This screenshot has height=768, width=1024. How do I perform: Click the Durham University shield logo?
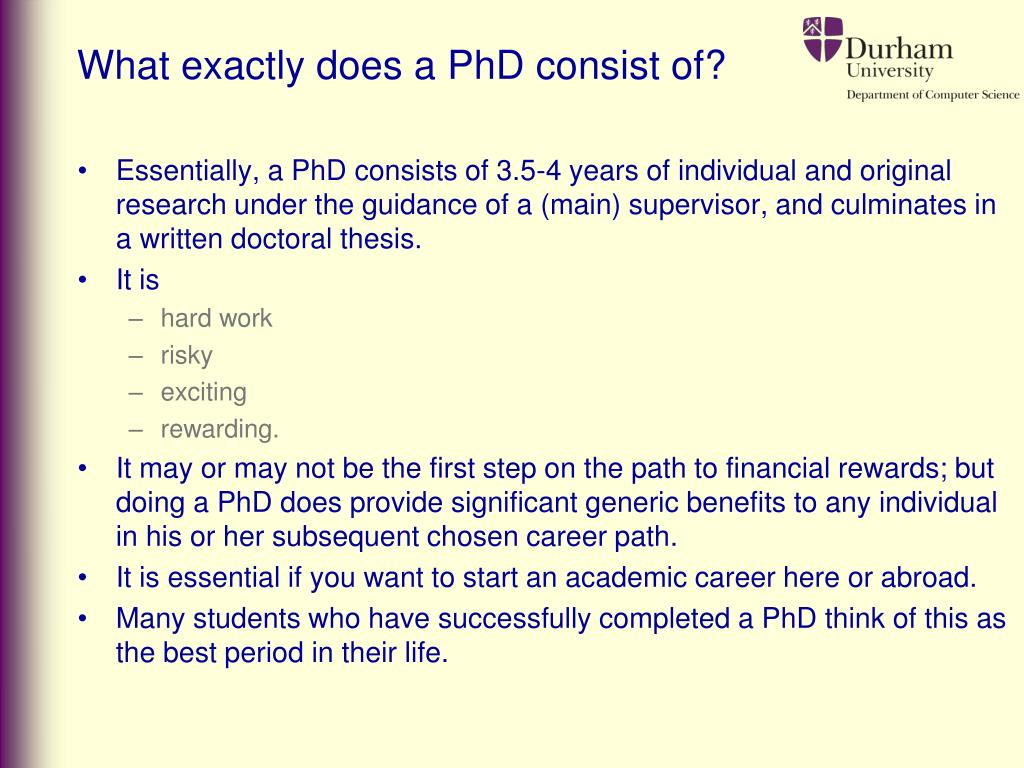tap(823, 39)
